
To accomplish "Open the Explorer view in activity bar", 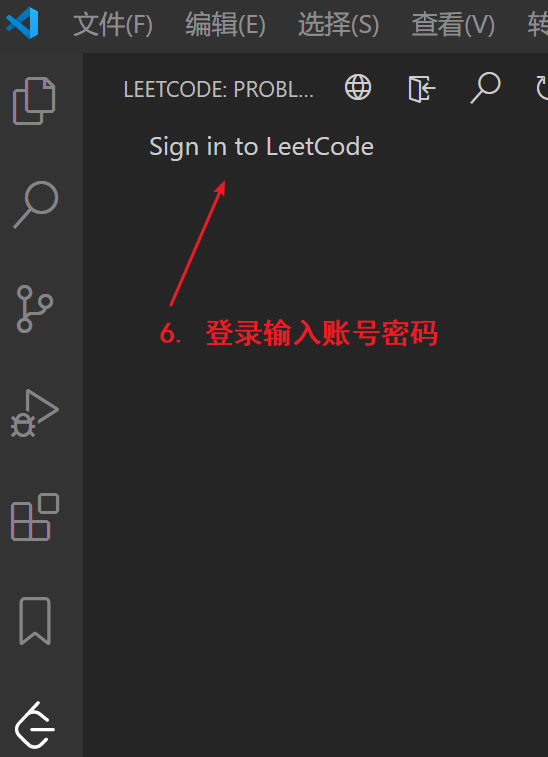I will coord(34,101).
